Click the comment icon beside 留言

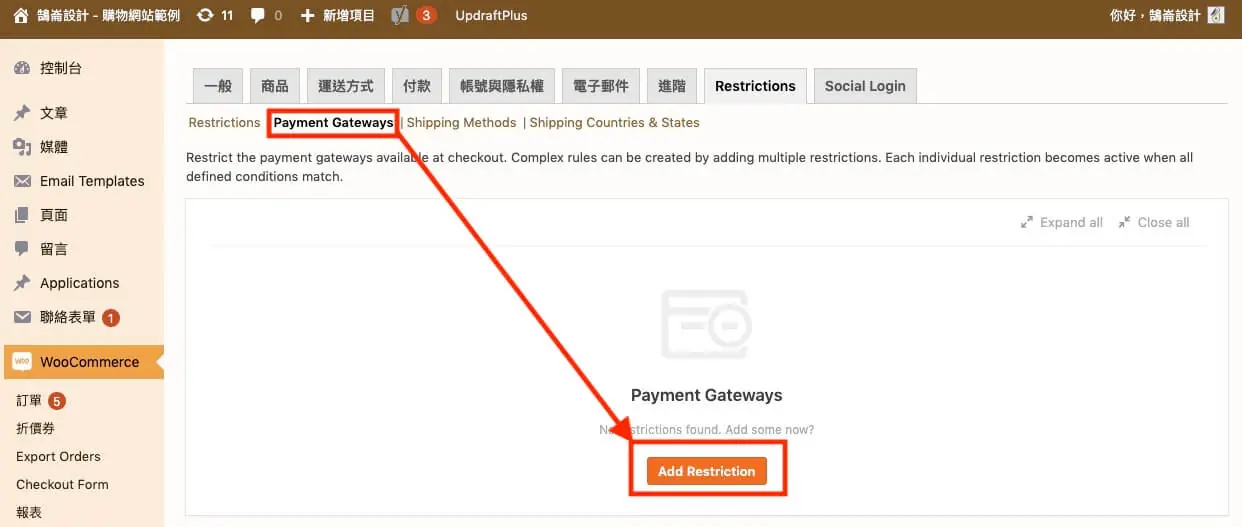22,249
